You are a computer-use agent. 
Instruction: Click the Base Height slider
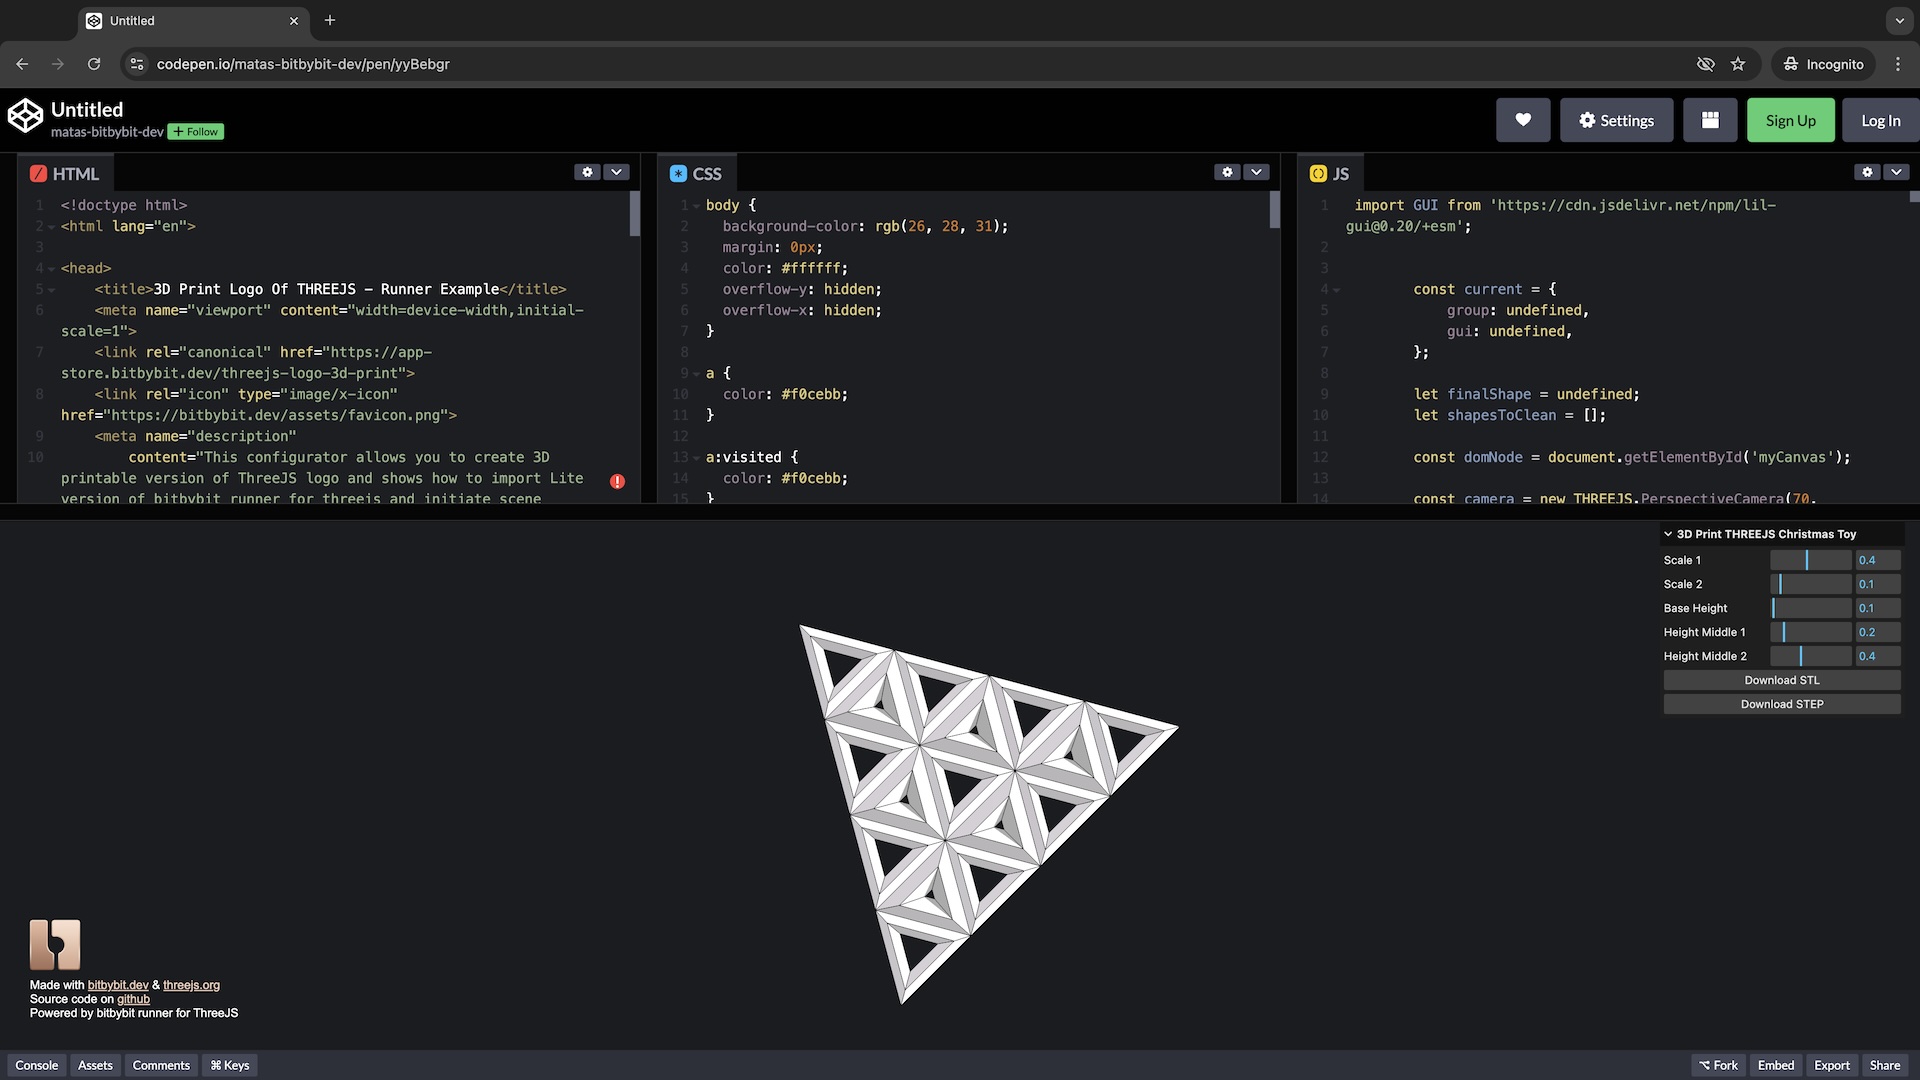point(1810,608)
